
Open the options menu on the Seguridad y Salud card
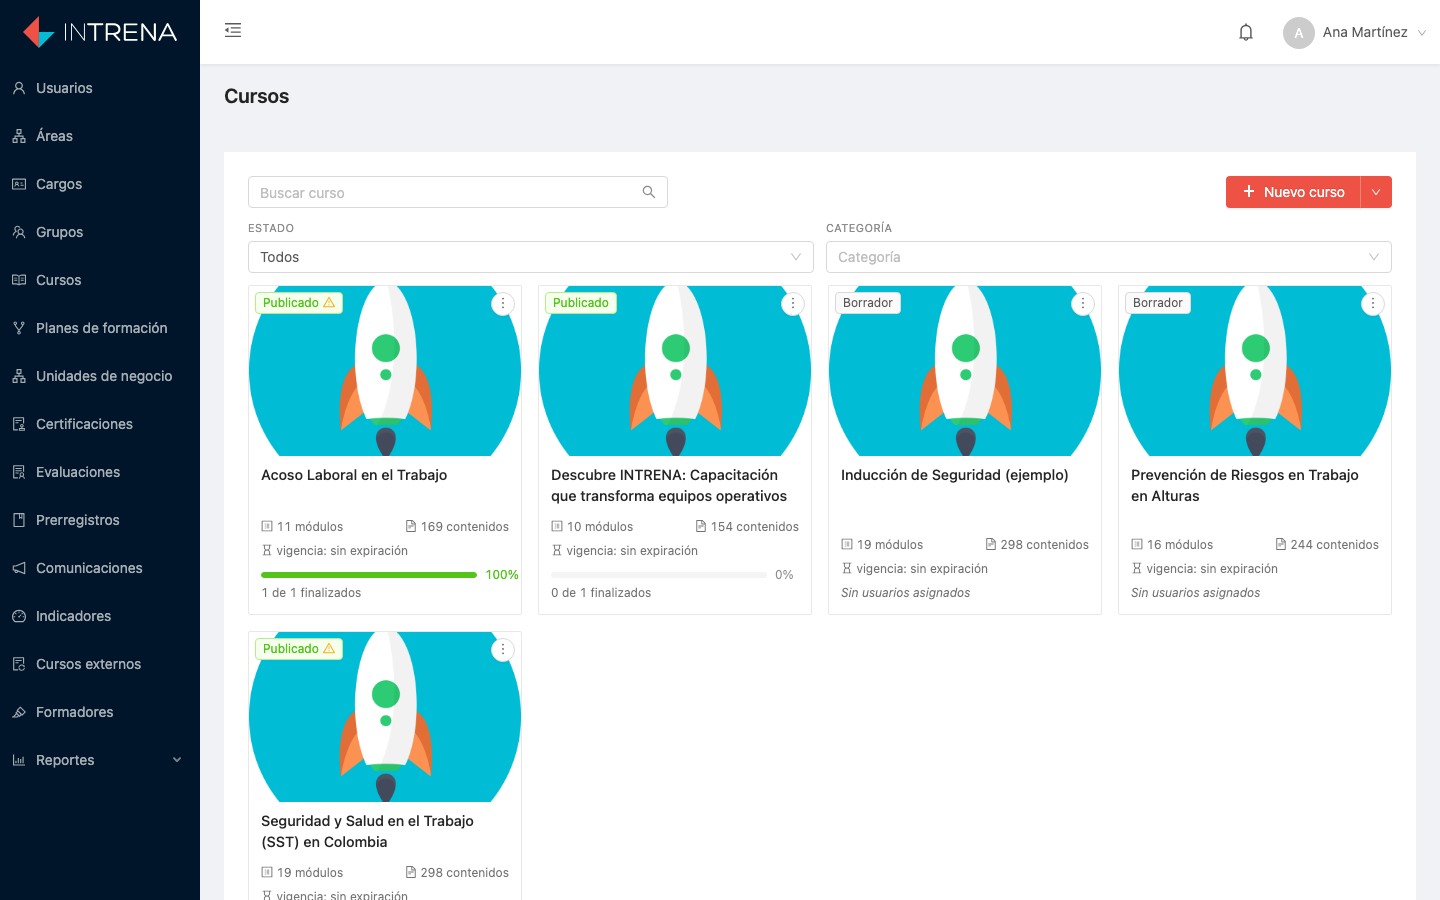503,650
